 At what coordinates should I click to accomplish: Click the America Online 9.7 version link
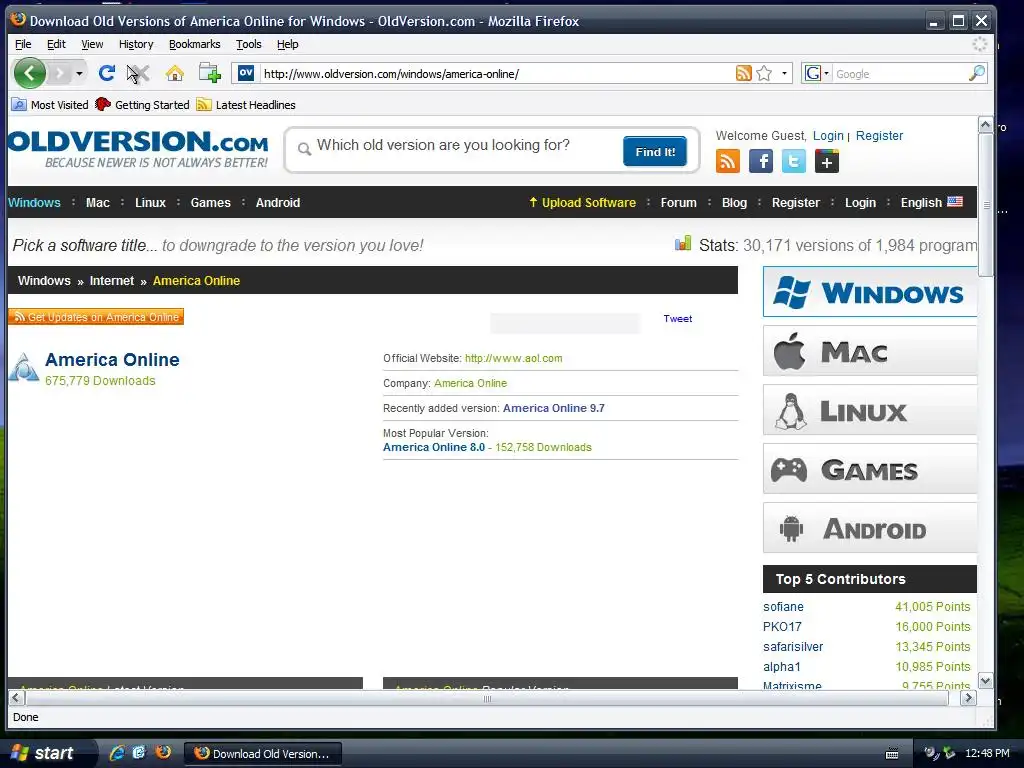point(554,408)
